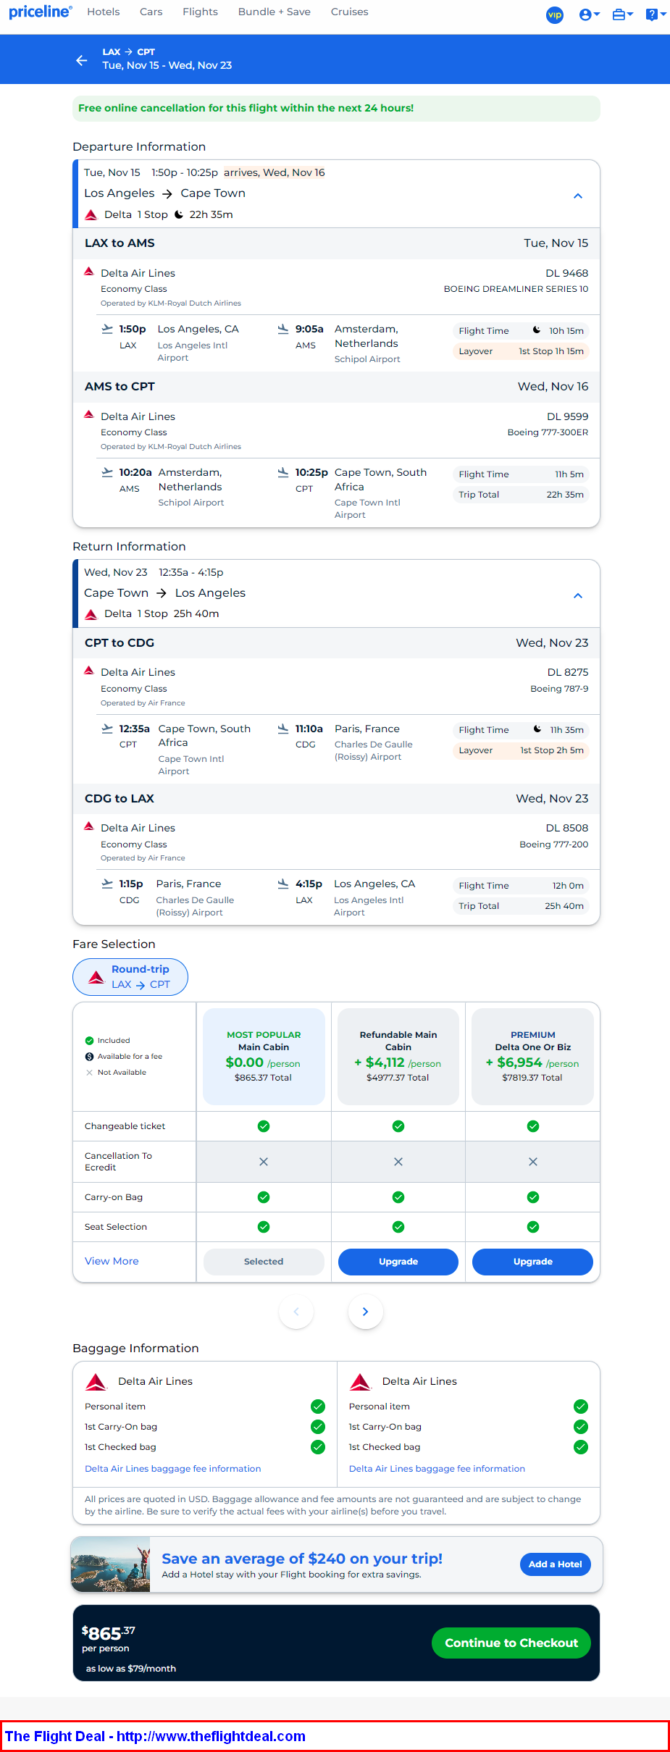This screenshot has width=670, height=1752.
Task: Click Seat Selection check under Refundable Main Cabin
Action: (398, 1227)
